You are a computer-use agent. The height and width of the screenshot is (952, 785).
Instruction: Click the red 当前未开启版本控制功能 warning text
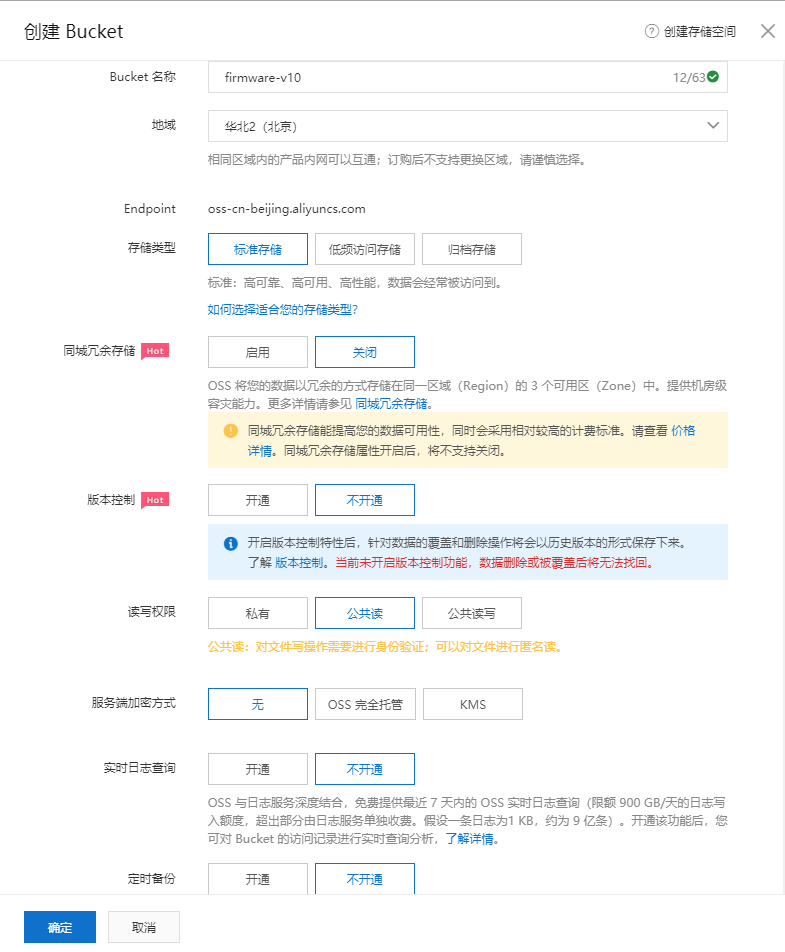494,563
